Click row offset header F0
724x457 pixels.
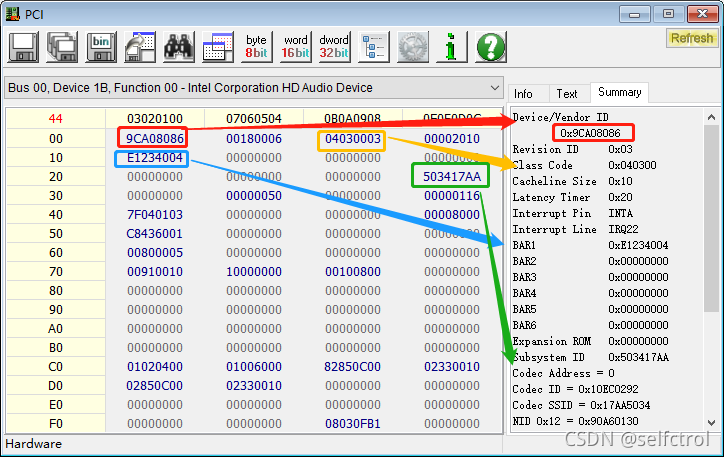click(x=55, y=423)
